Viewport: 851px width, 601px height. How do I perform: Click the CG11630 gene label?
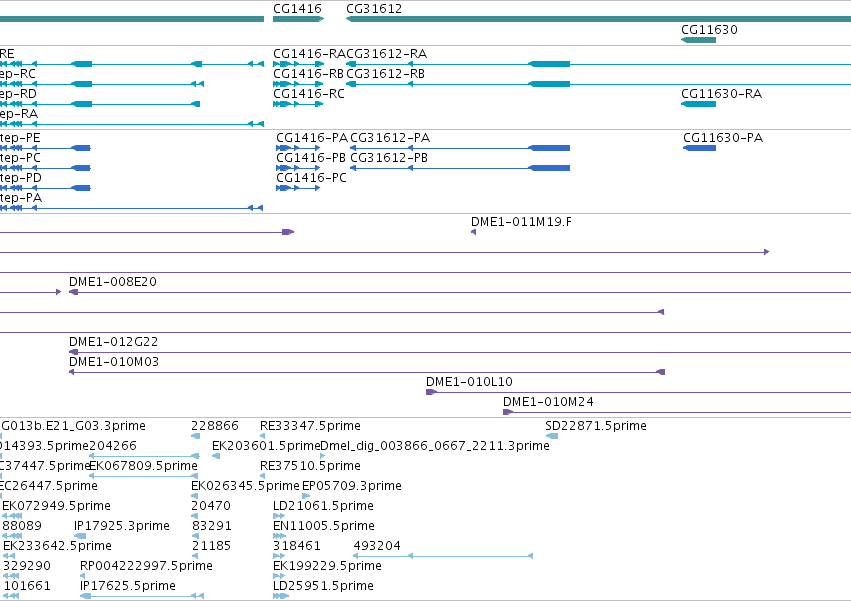(709, 30)
